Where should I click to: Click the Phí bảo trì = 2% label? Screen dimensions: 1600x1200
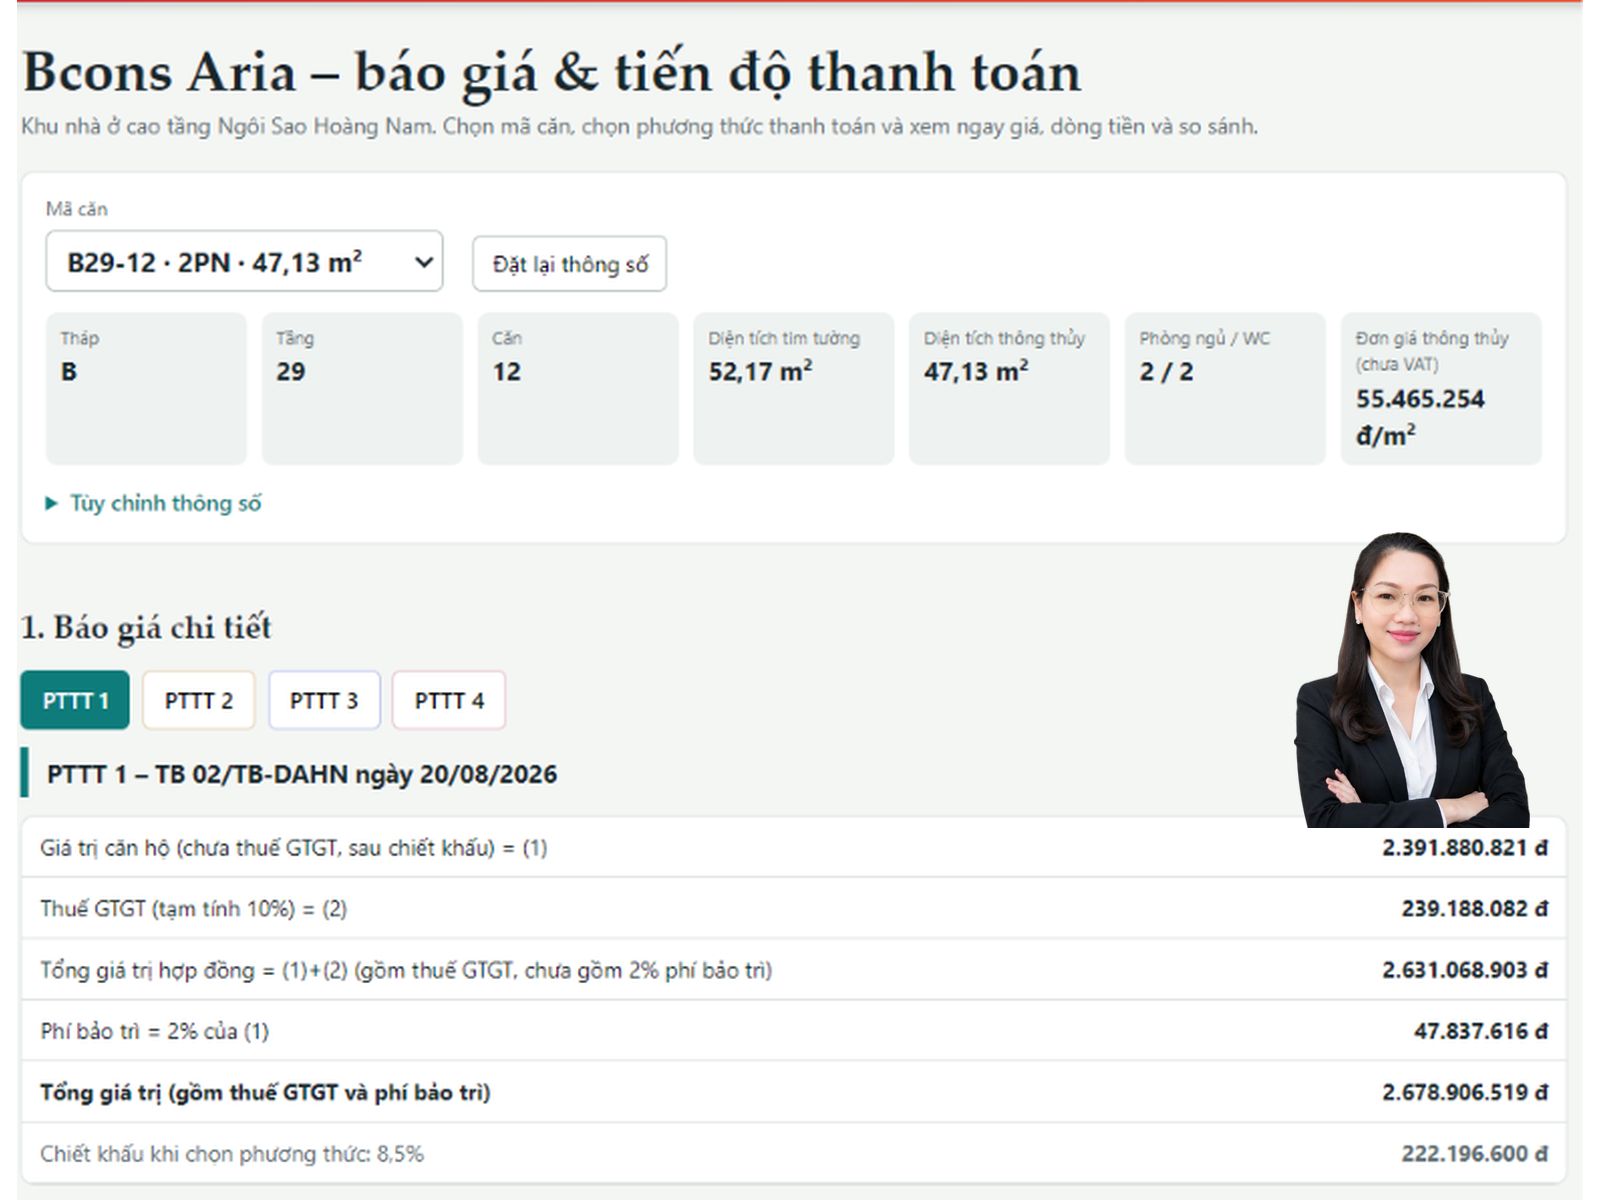click(154, 1031)
